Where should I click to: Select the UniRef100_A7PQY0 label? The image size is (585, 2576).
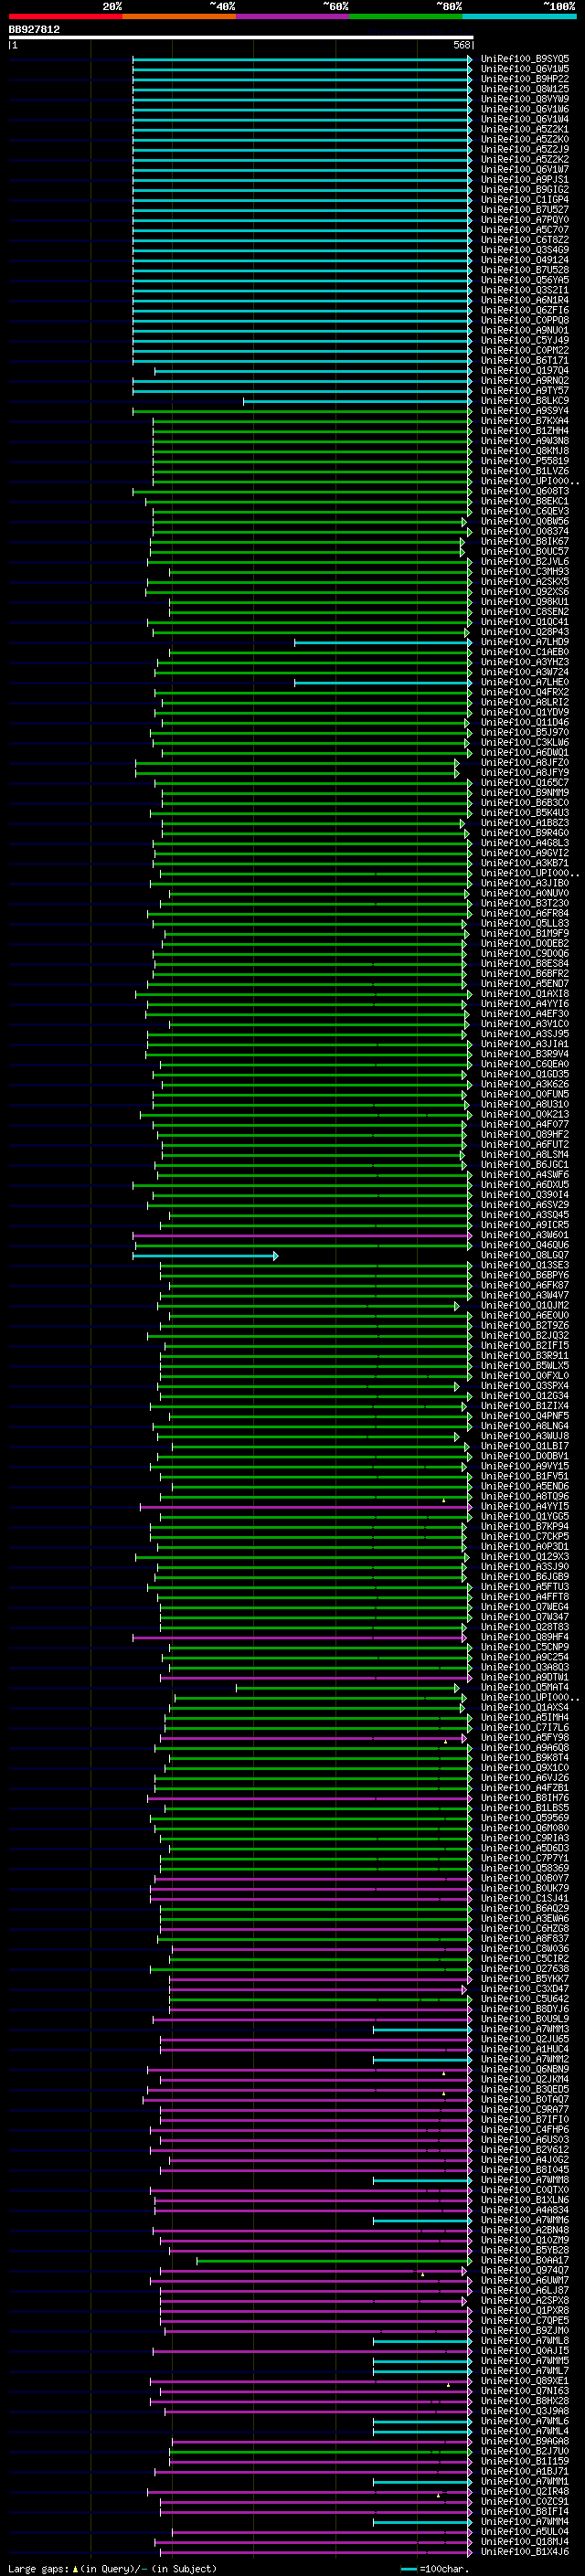coord(525,220)
